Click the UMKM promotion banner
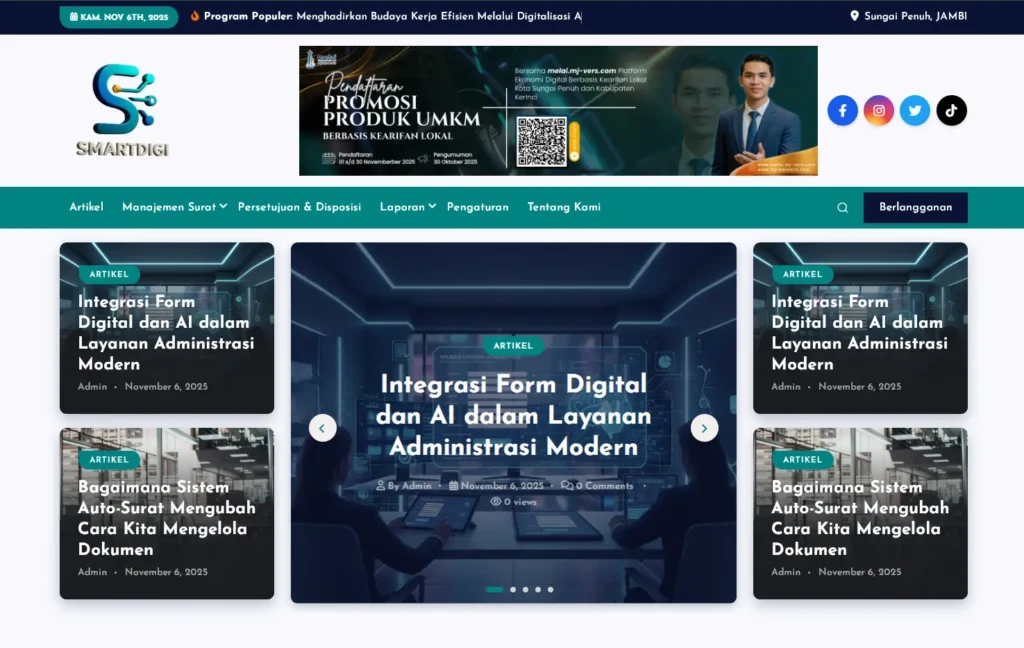The image size is (1024, 648). [558, 111]
